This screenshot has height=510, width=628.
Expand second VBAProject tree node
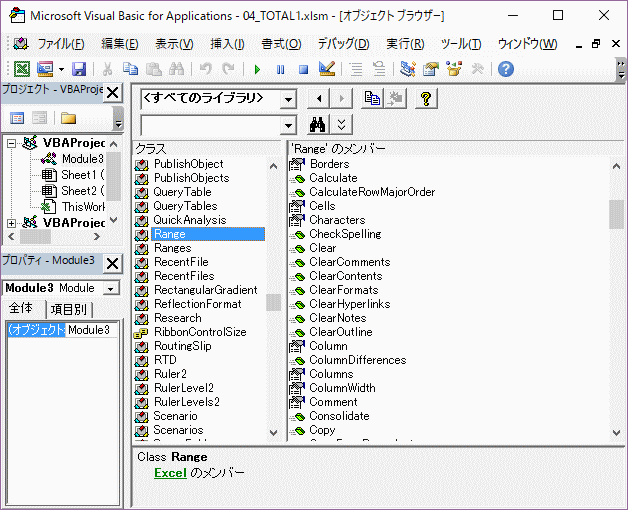[x=12, y=223]
